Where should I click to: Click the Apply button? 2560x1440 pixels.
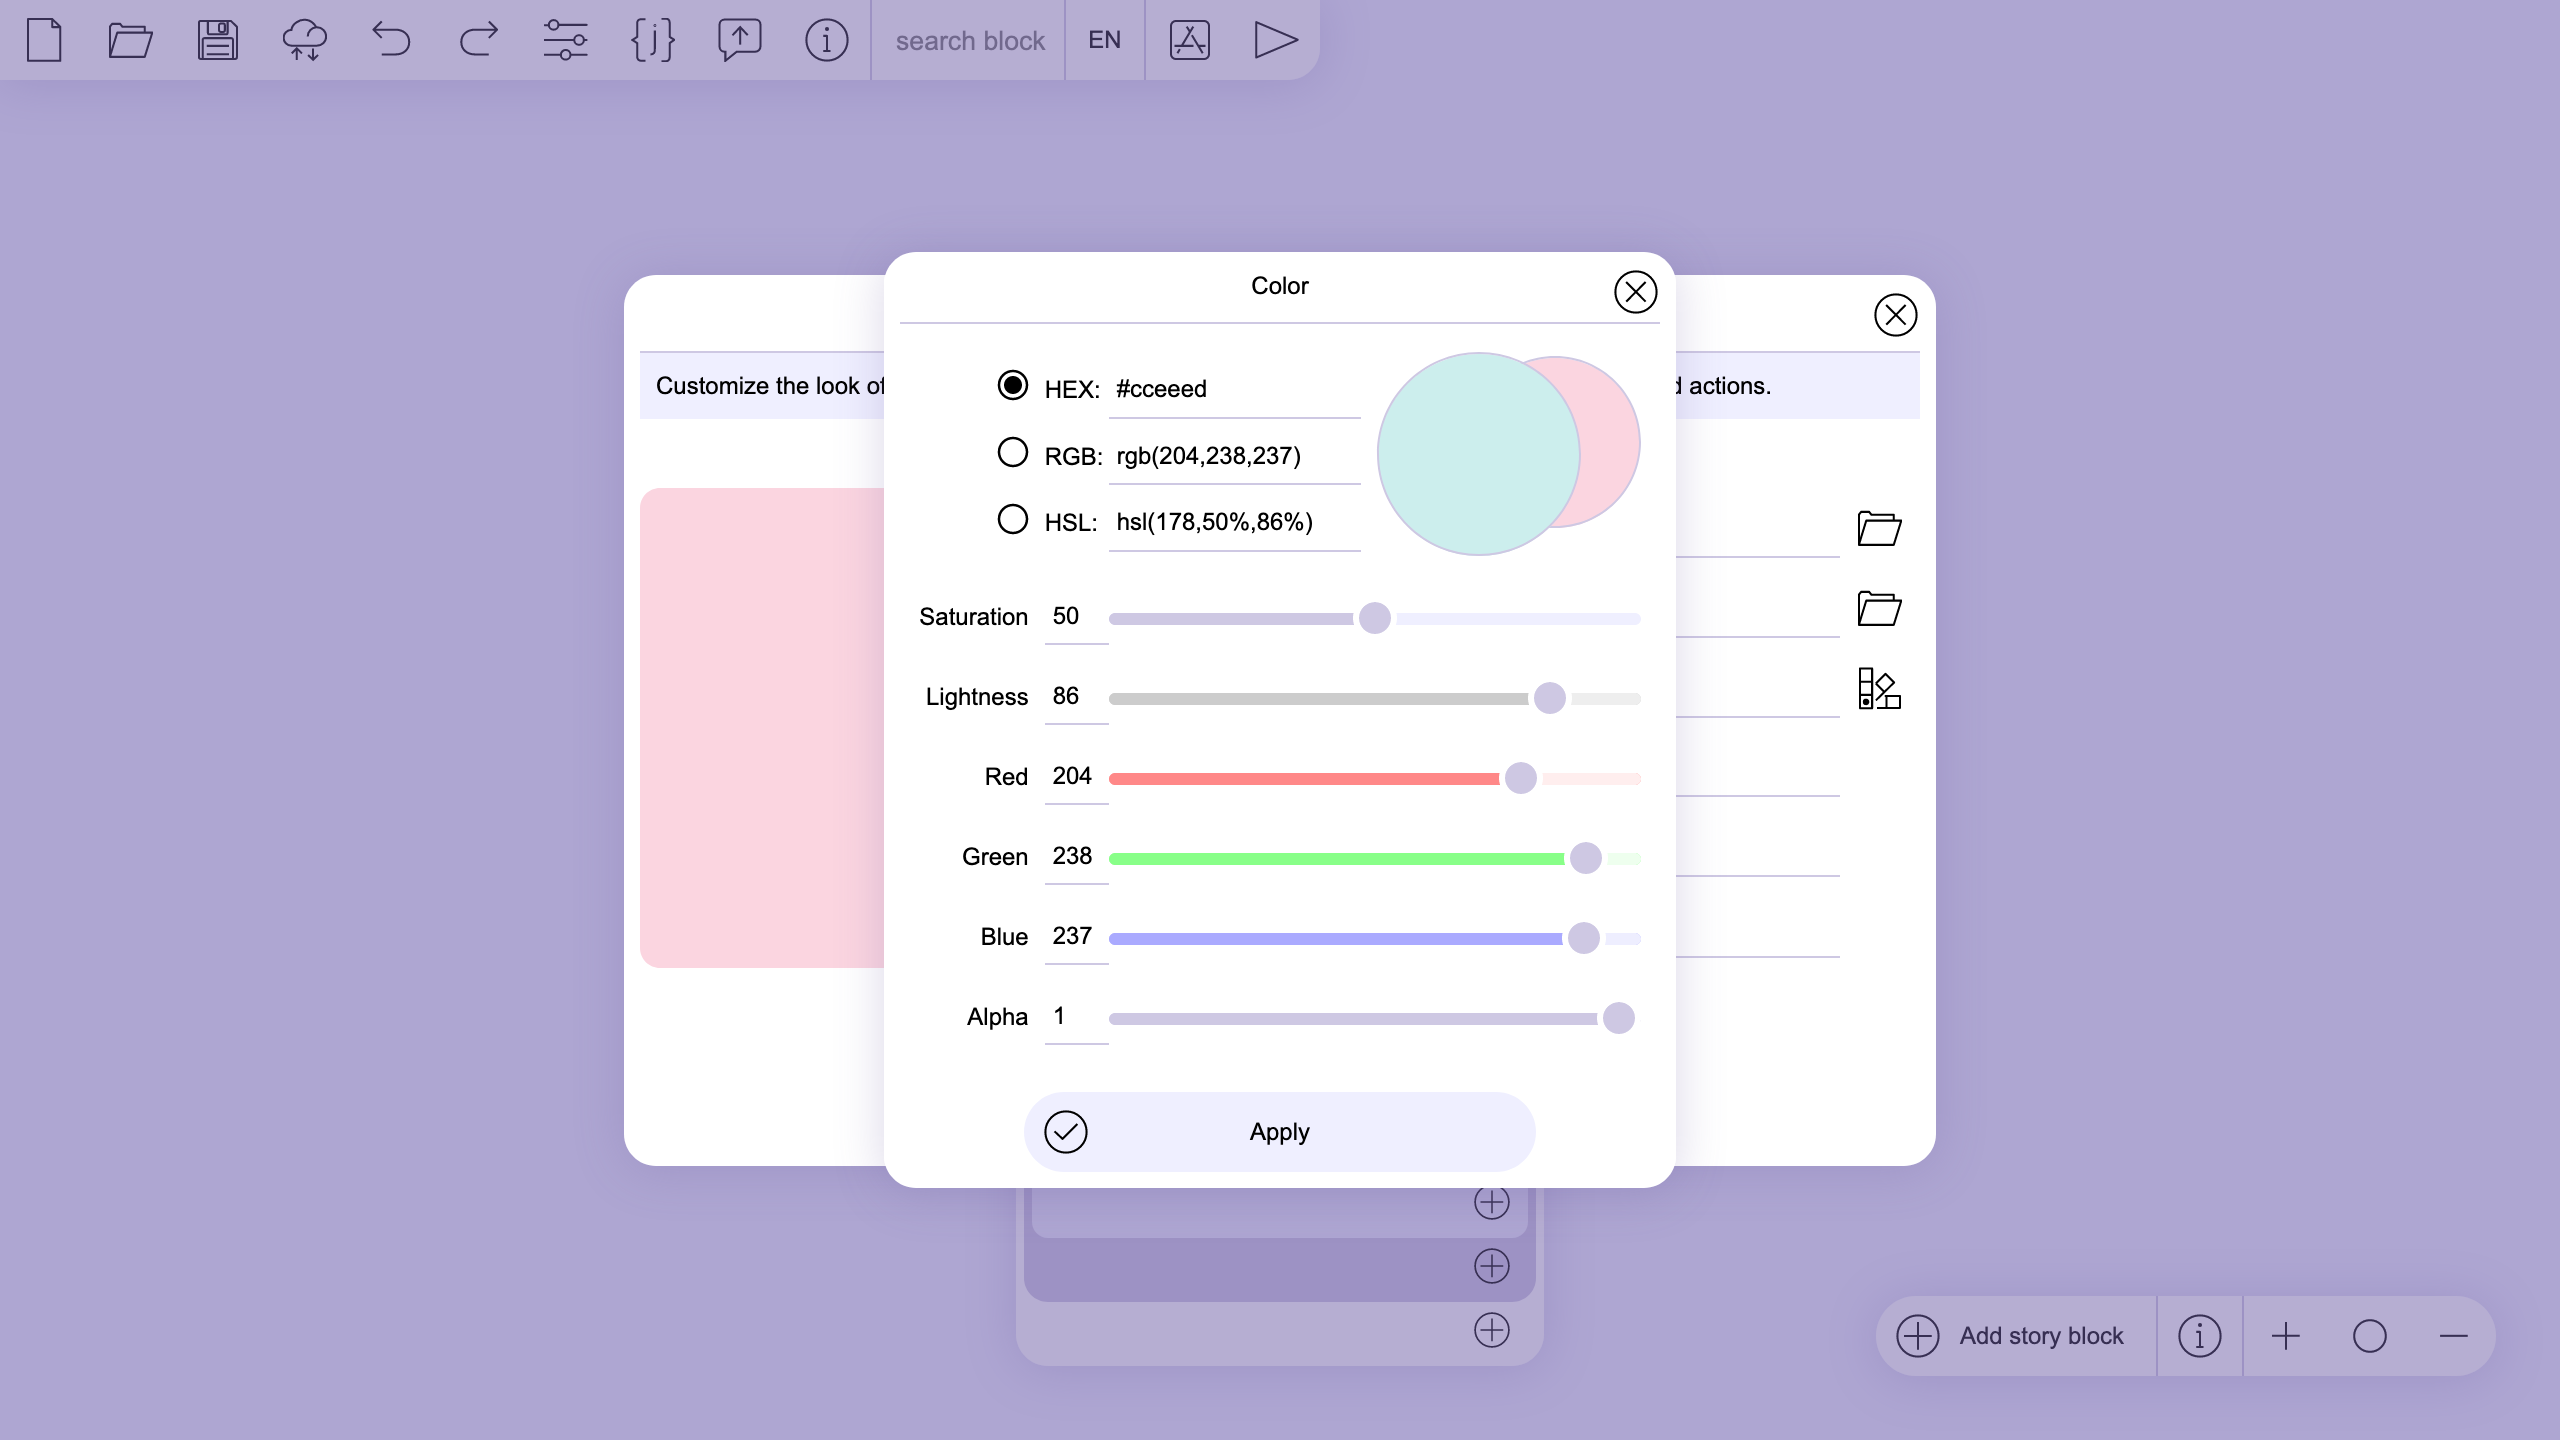click(1279, 1132)
